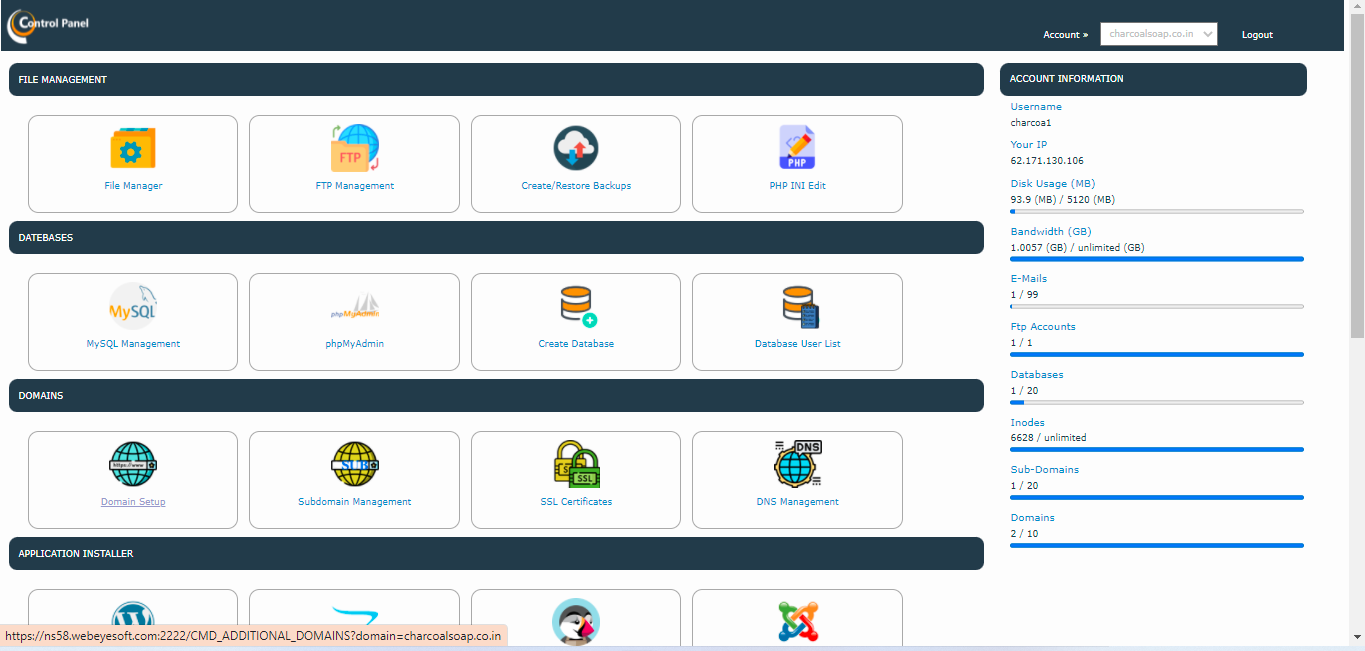Open the Subdomain Management globe icon

tap(355, 464)
